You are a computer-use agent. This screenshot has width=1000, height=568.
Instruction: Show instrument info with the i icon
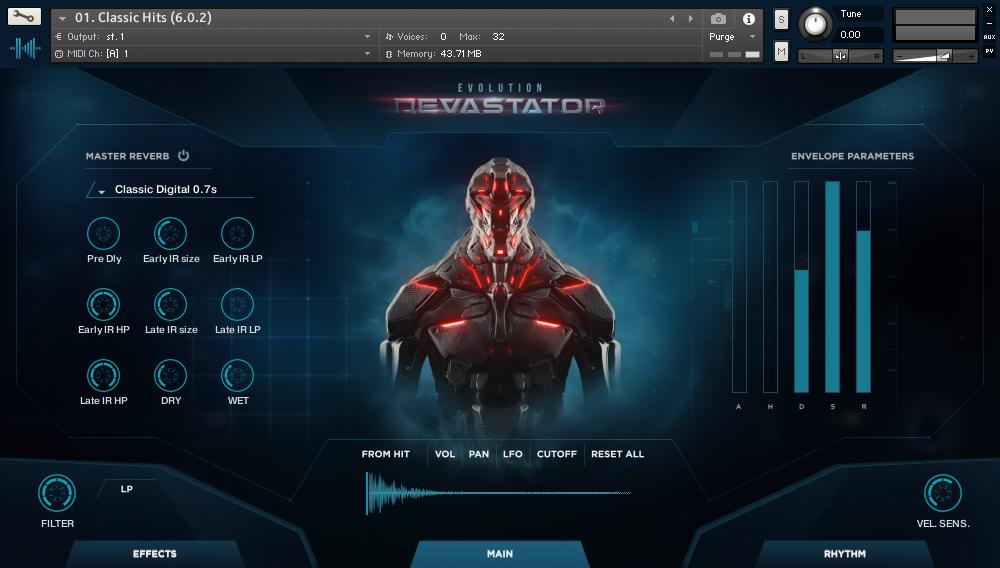749,18
